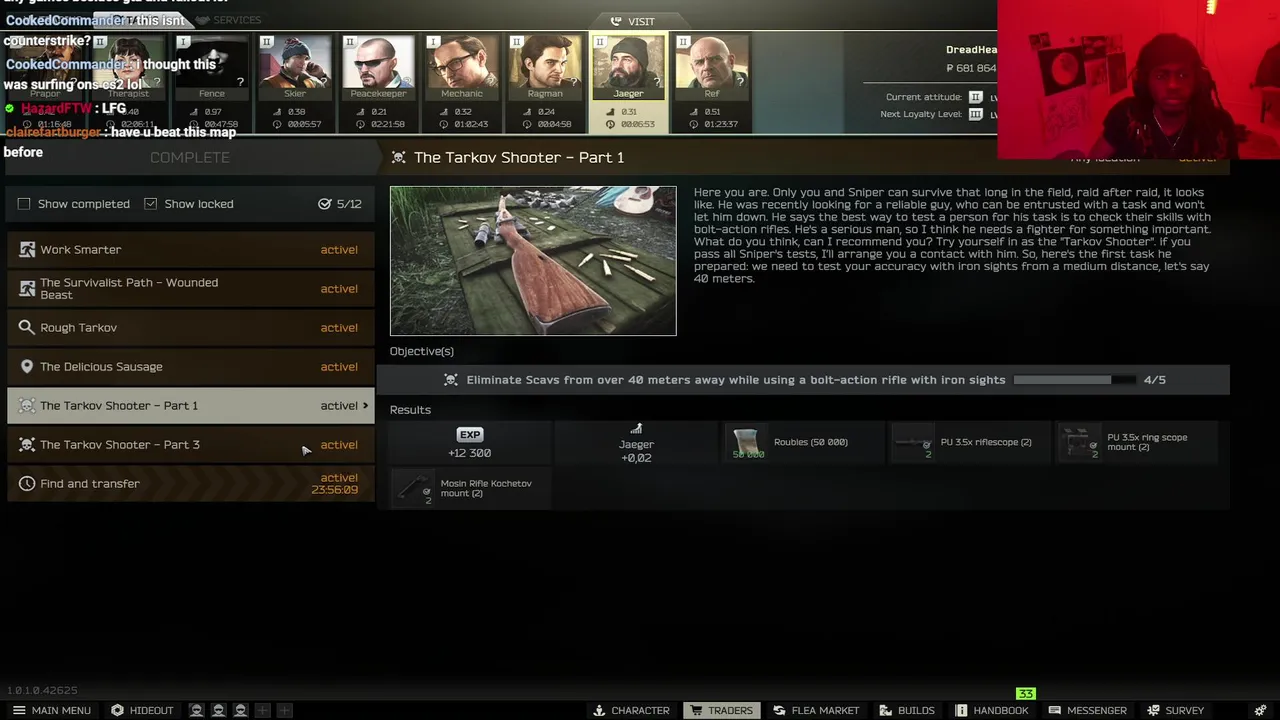Click the Results label

click(410, 410)
